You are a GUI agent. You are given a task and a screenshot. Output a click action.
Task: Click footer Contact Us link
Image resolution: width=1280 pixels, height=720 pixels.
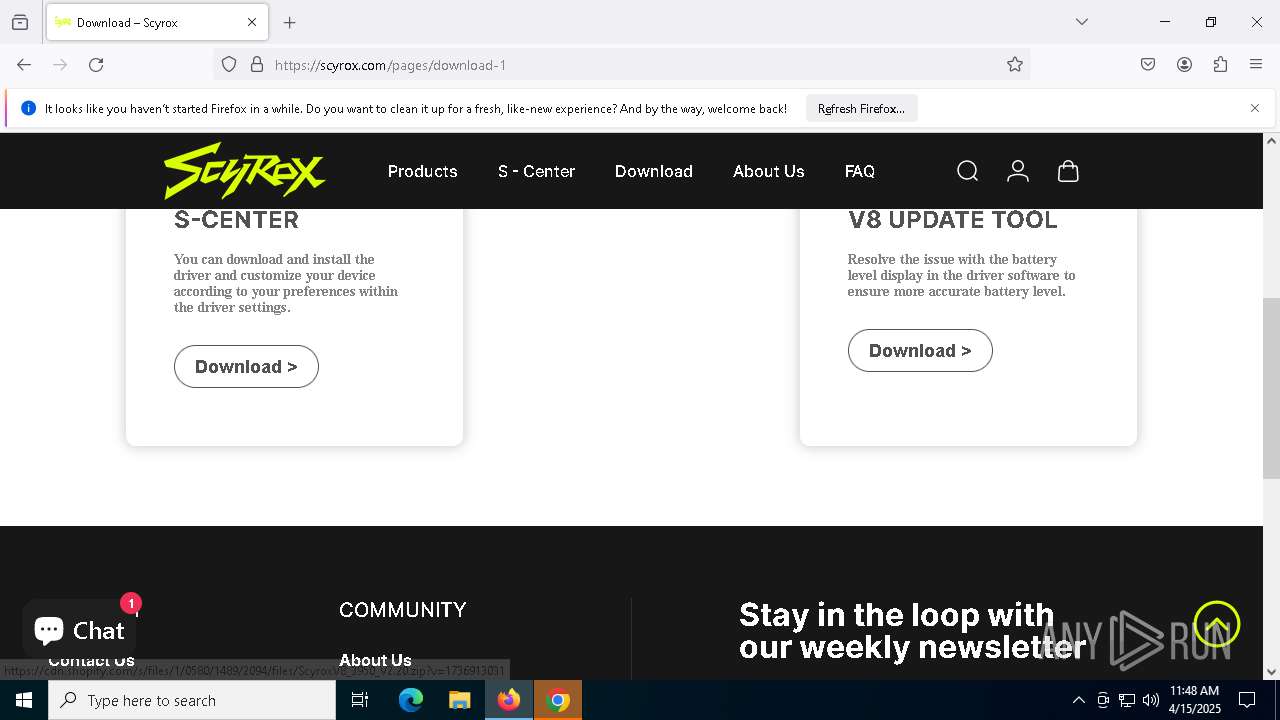91,661
